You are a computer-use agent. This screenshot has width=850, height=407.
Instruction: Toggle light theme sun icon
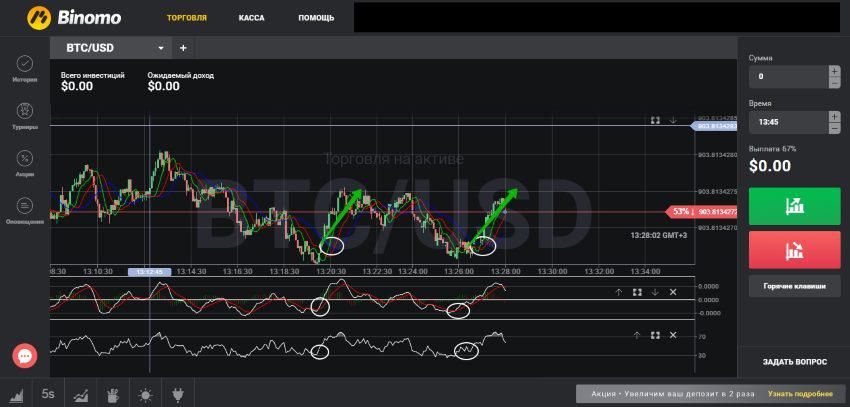pos(145,394)
